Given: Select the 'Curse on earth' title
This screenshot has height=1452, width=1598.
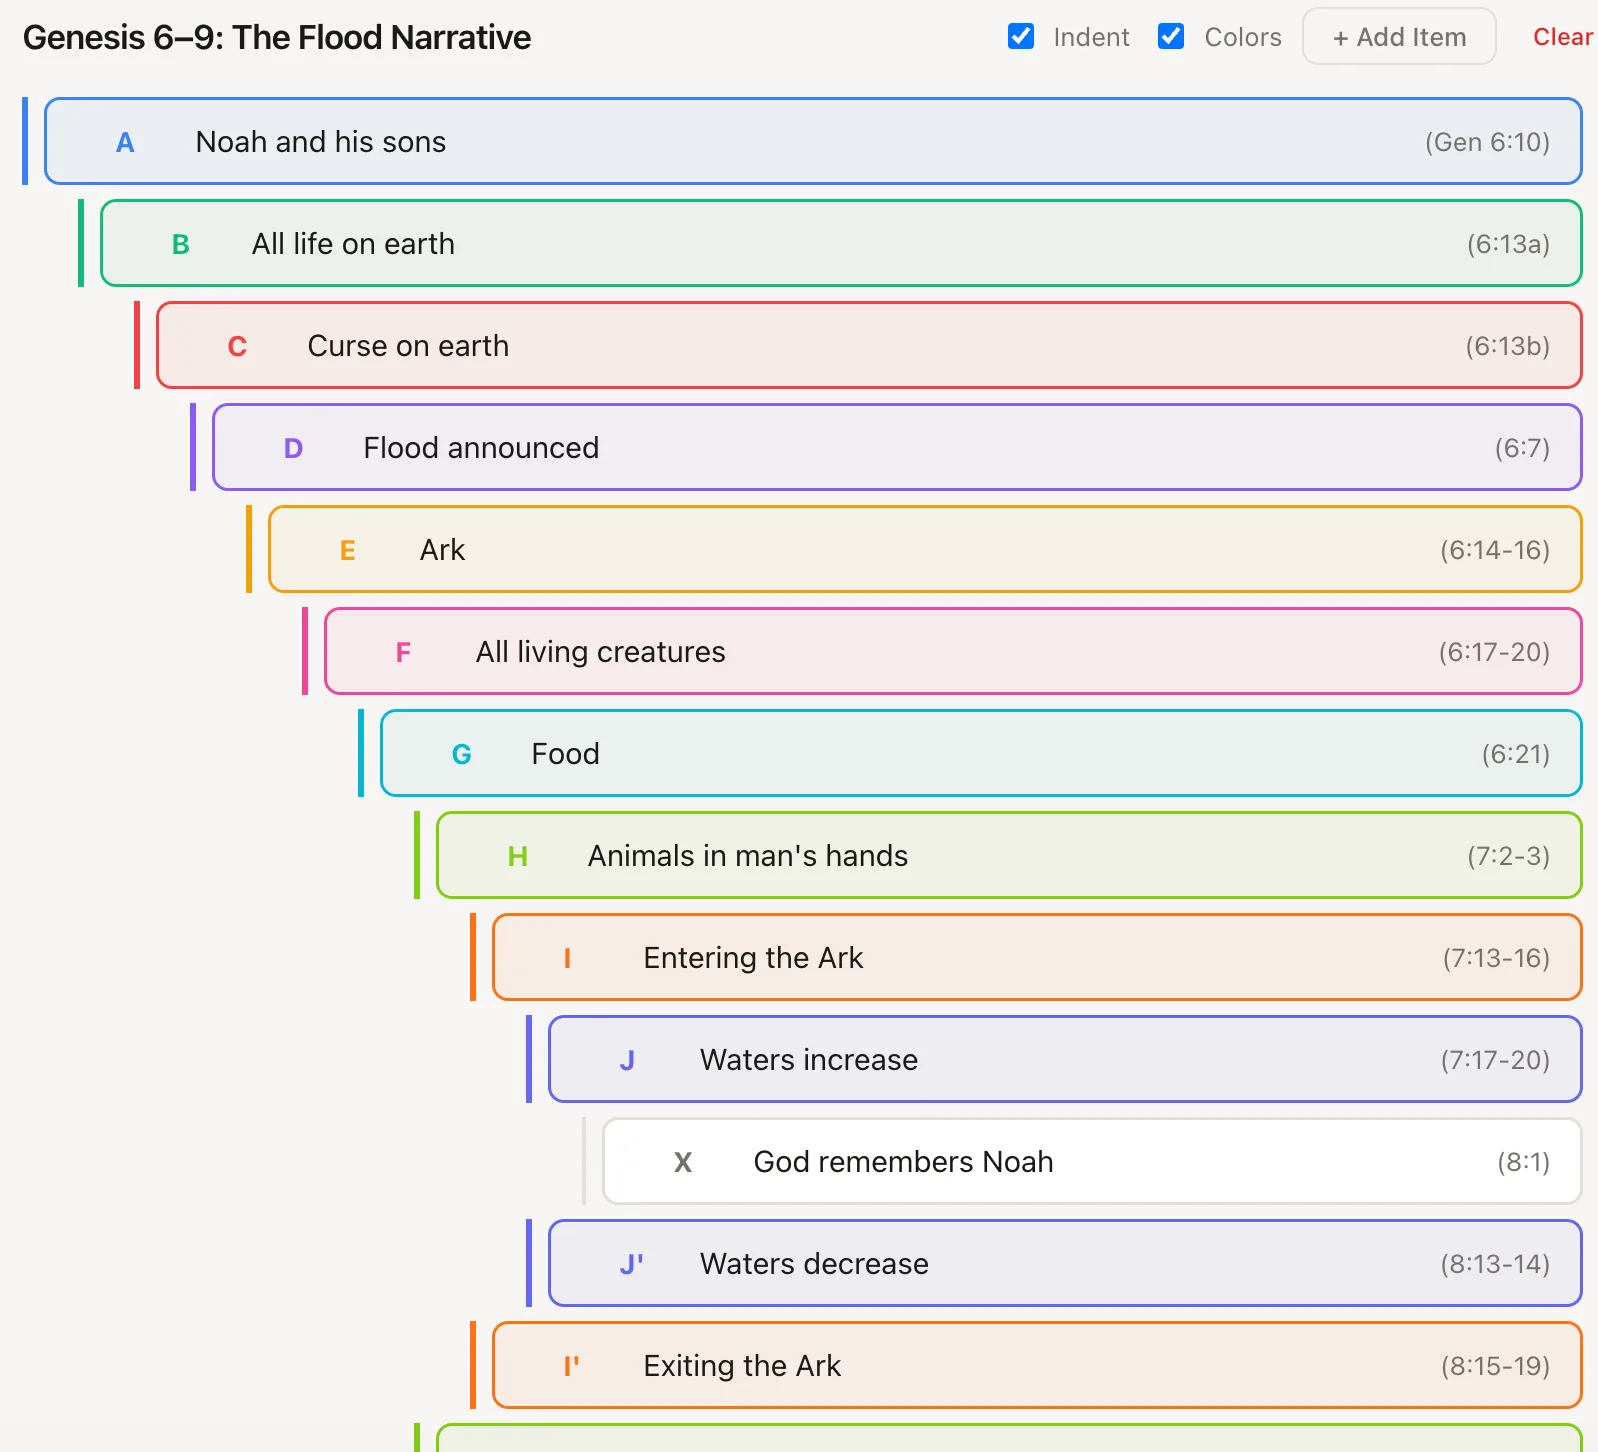Looking at the screenshot, I should coord(408,346).
